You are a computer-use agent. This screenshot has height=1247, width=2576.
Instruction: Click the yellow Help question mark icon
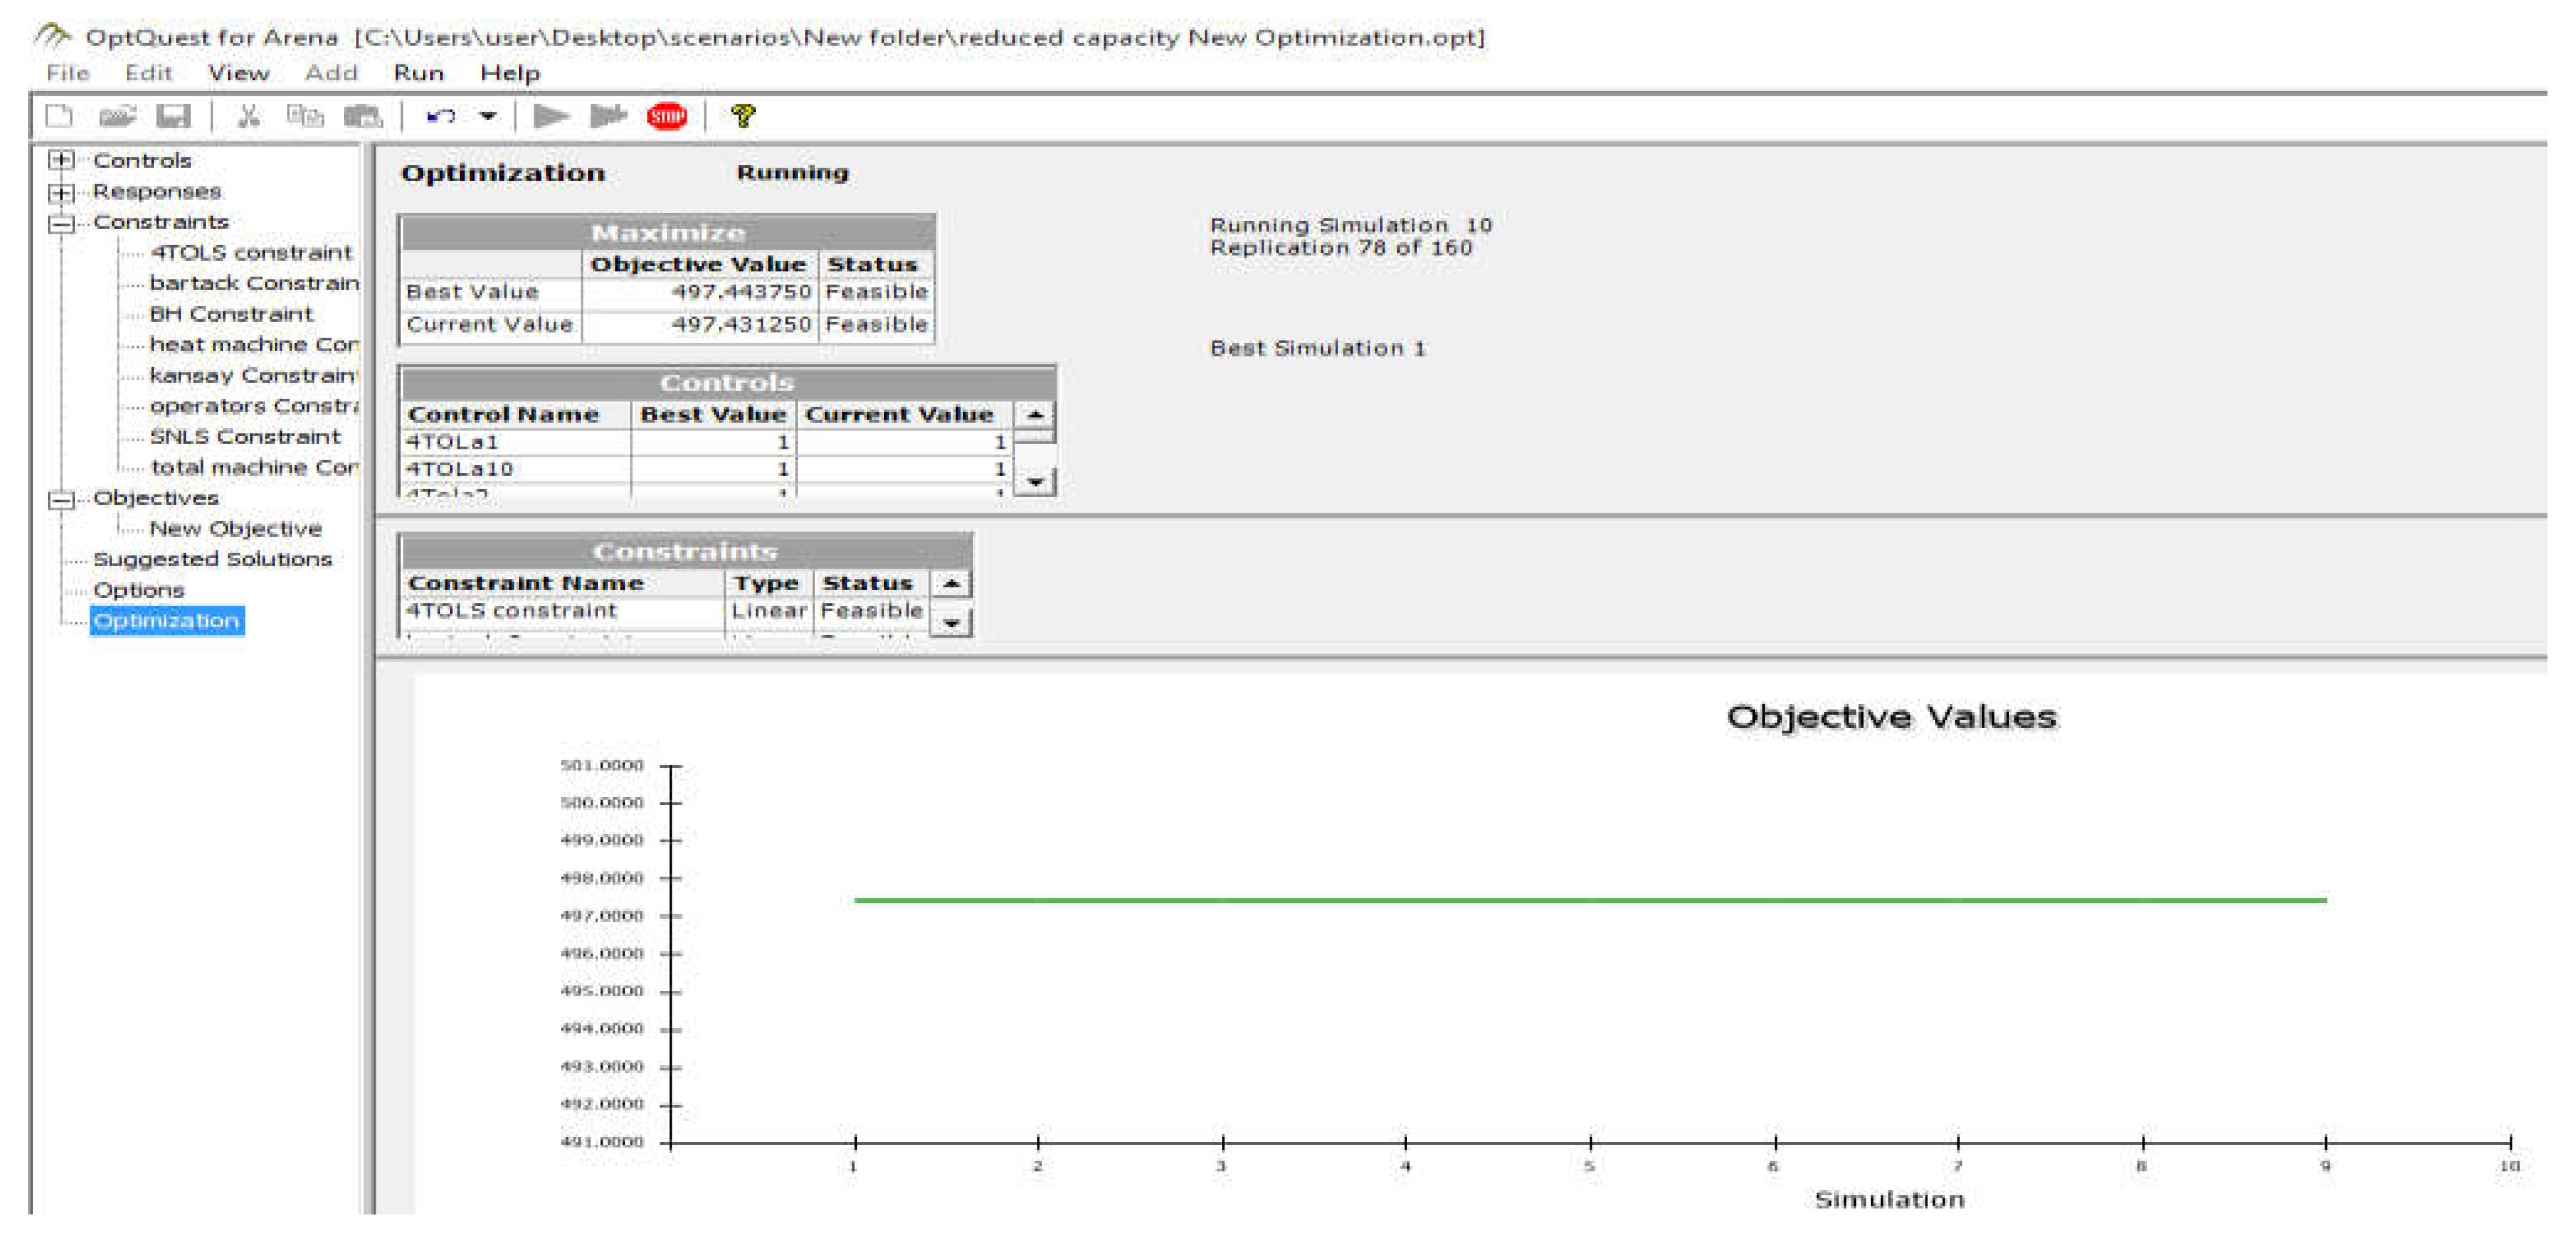click(742, 117)
